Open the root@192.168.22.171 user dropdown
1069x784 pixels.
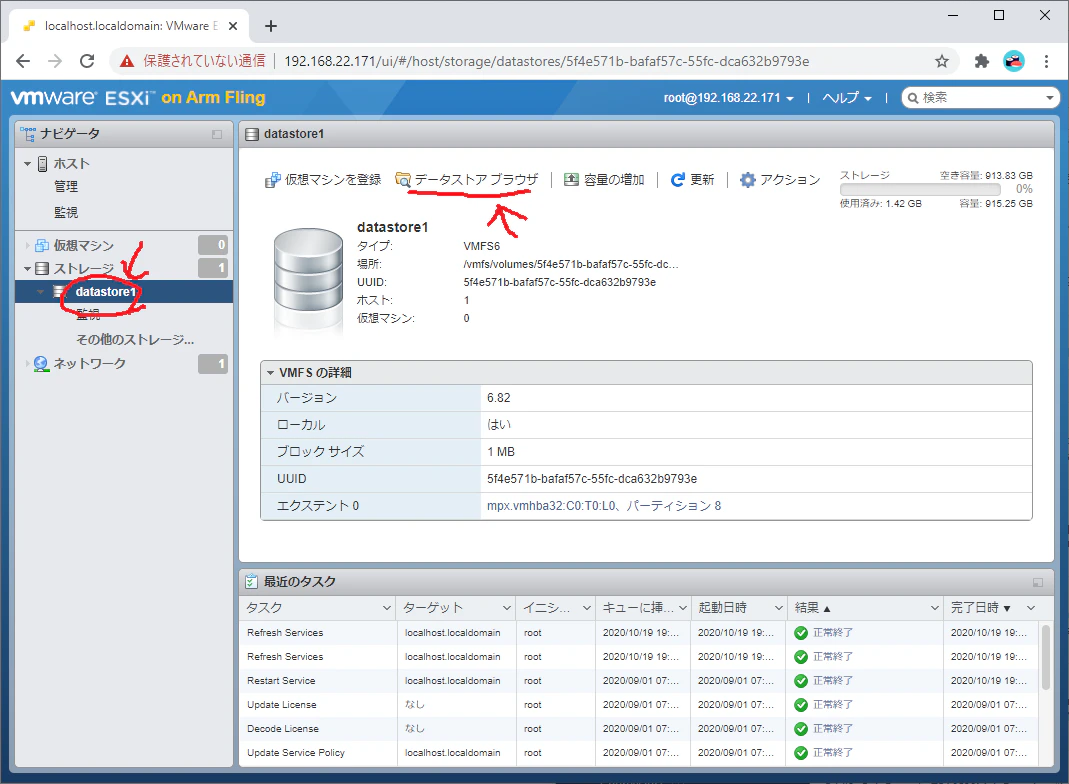click(x=729, y=98)
